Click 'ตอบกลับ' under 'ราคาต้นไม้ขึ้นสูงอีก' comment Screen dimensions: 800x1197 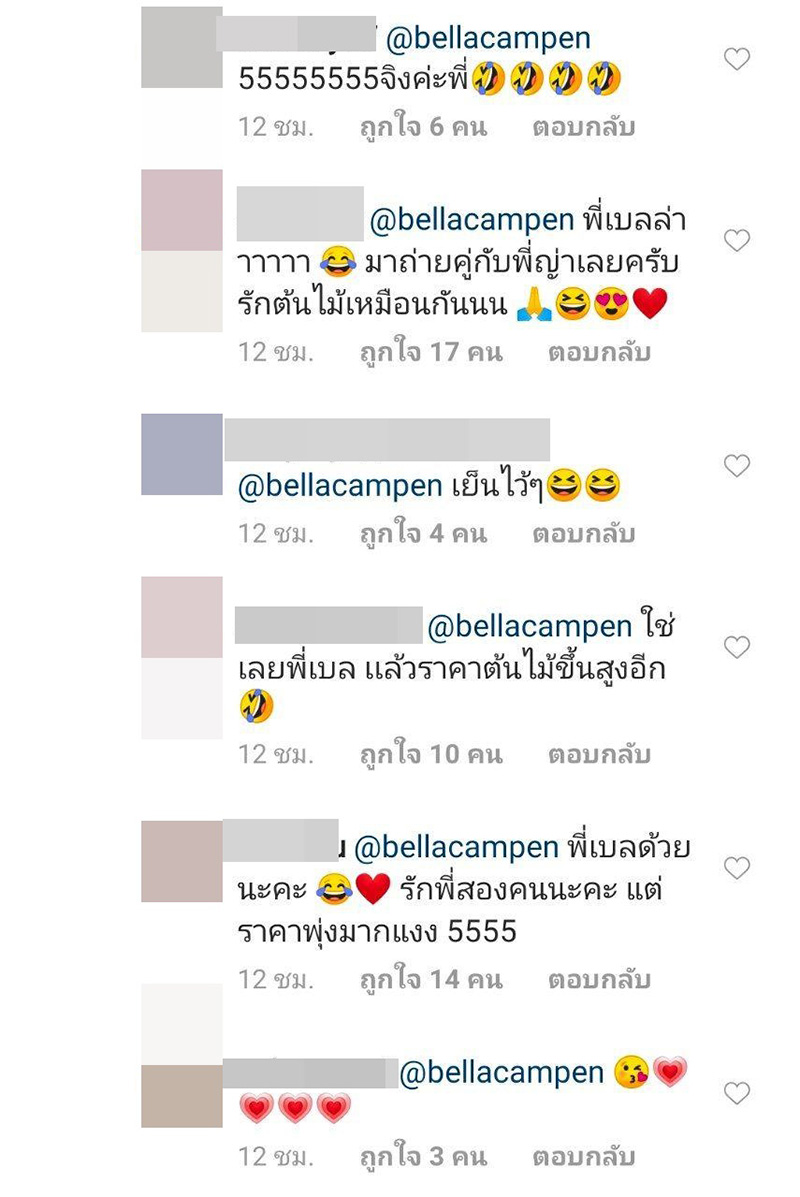pyautogui.click(x=598, y=754)
